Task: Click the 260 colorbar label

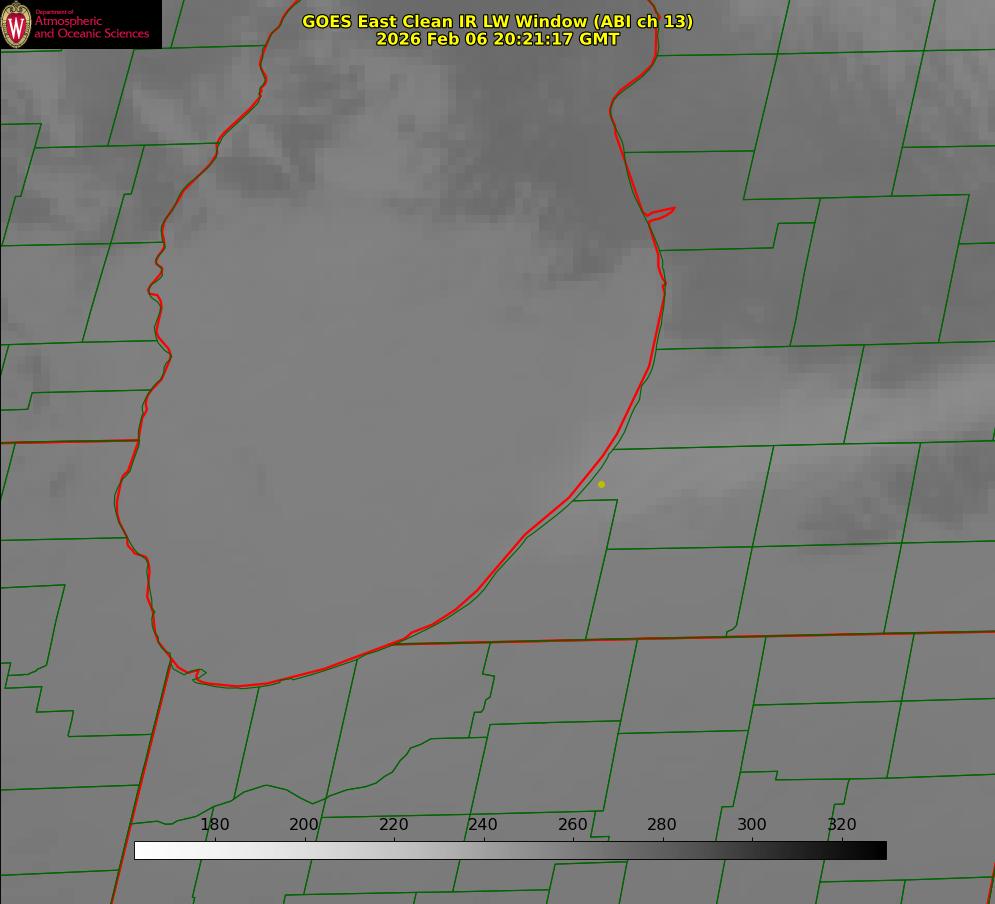Action: (x=572, y=824)
